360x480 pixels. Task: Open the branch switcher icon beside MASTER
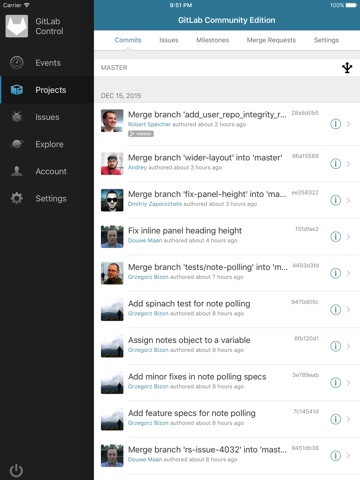[347, 68]
